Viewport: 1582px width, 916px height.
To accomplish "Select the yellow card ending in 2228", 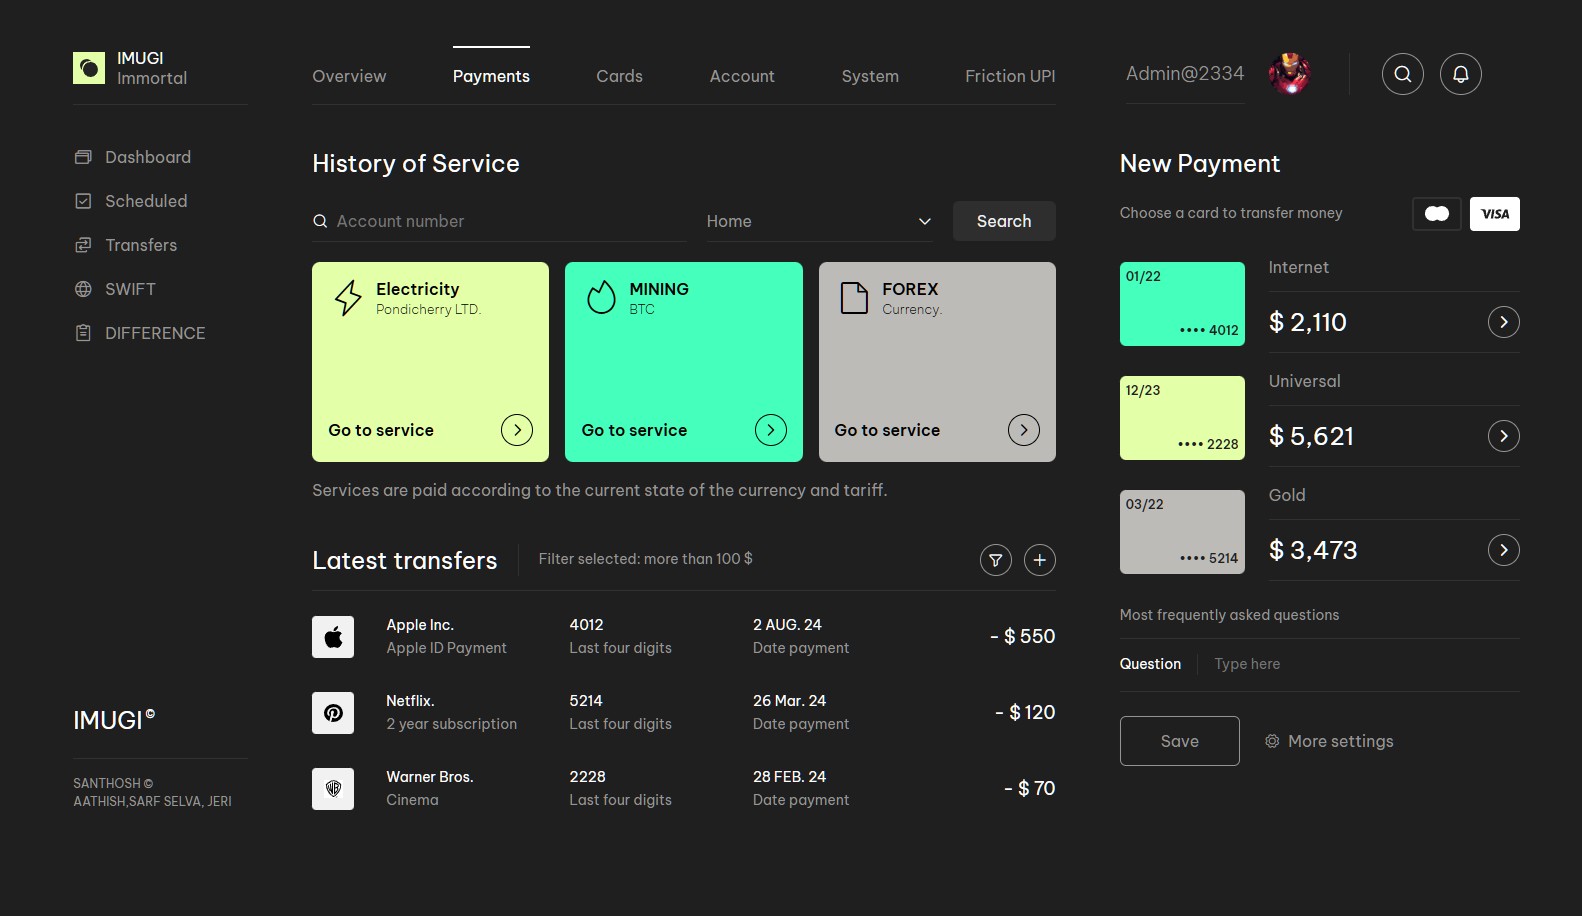I will pos(1182,418).
